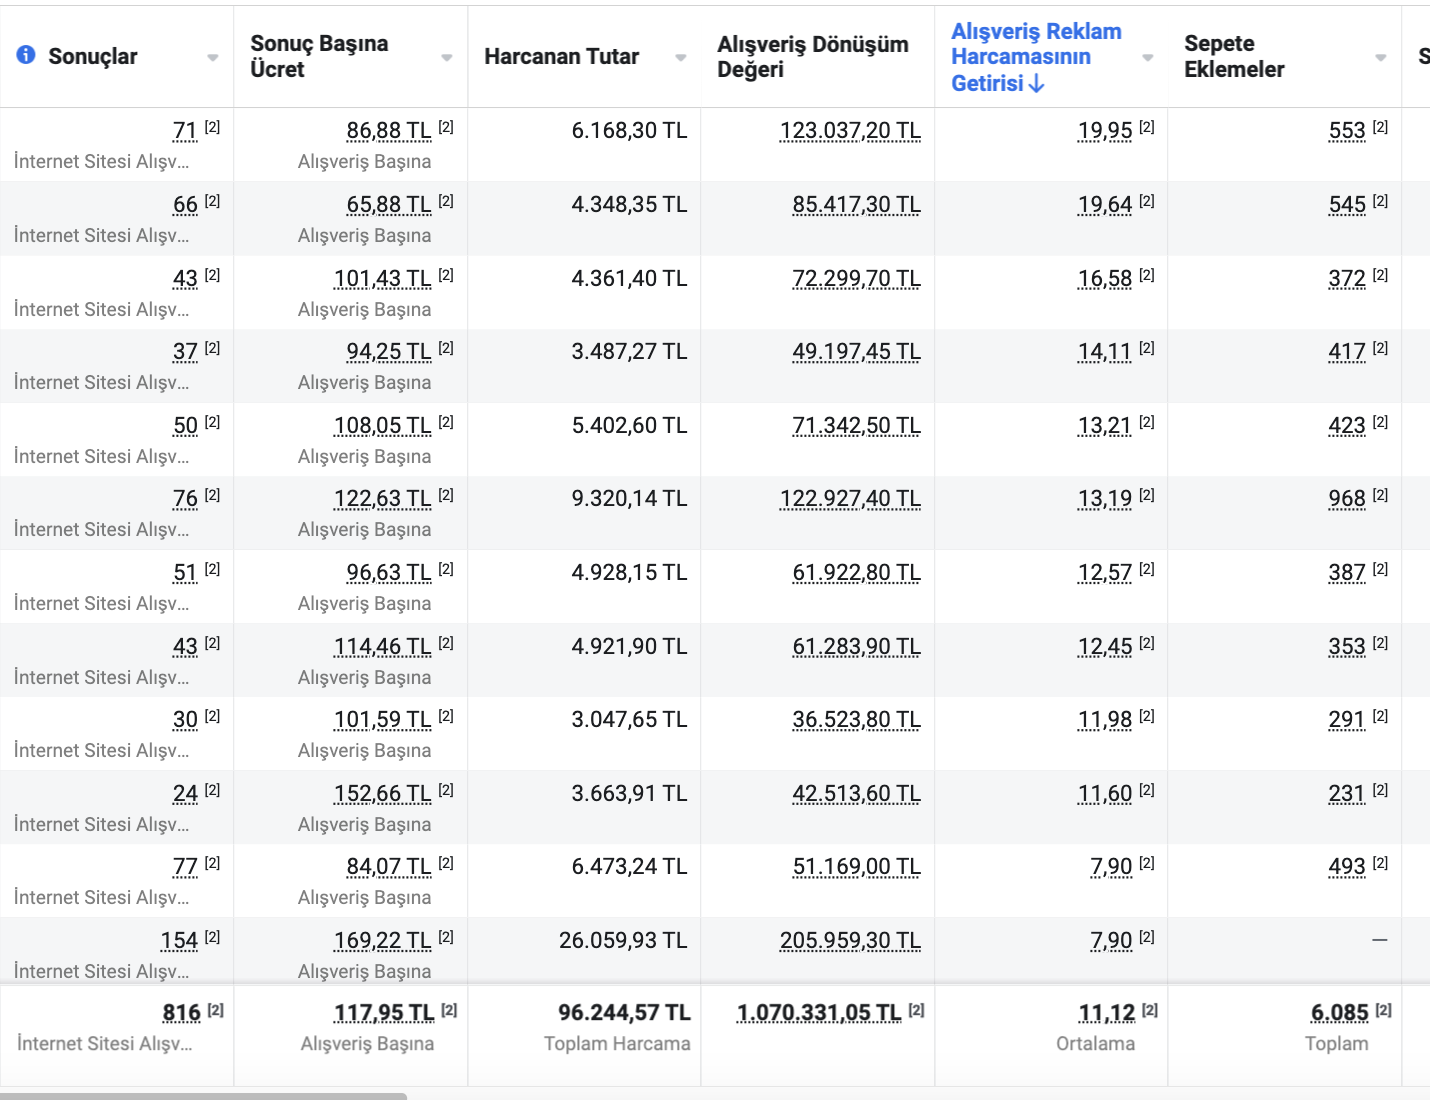This screenshot has height=1100, width=1430.
Task: Click the 169,22 TL cost per result
Action: pyautogui.click(x=383, y=941)
